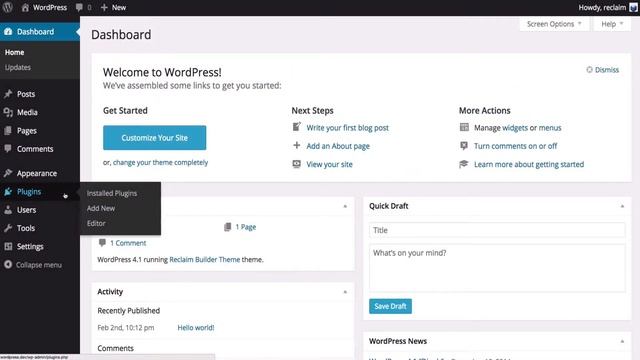This screenshot has height=360, width=640.
Task: Select the Settings icon in sidebar
Action: coord(8,247)
